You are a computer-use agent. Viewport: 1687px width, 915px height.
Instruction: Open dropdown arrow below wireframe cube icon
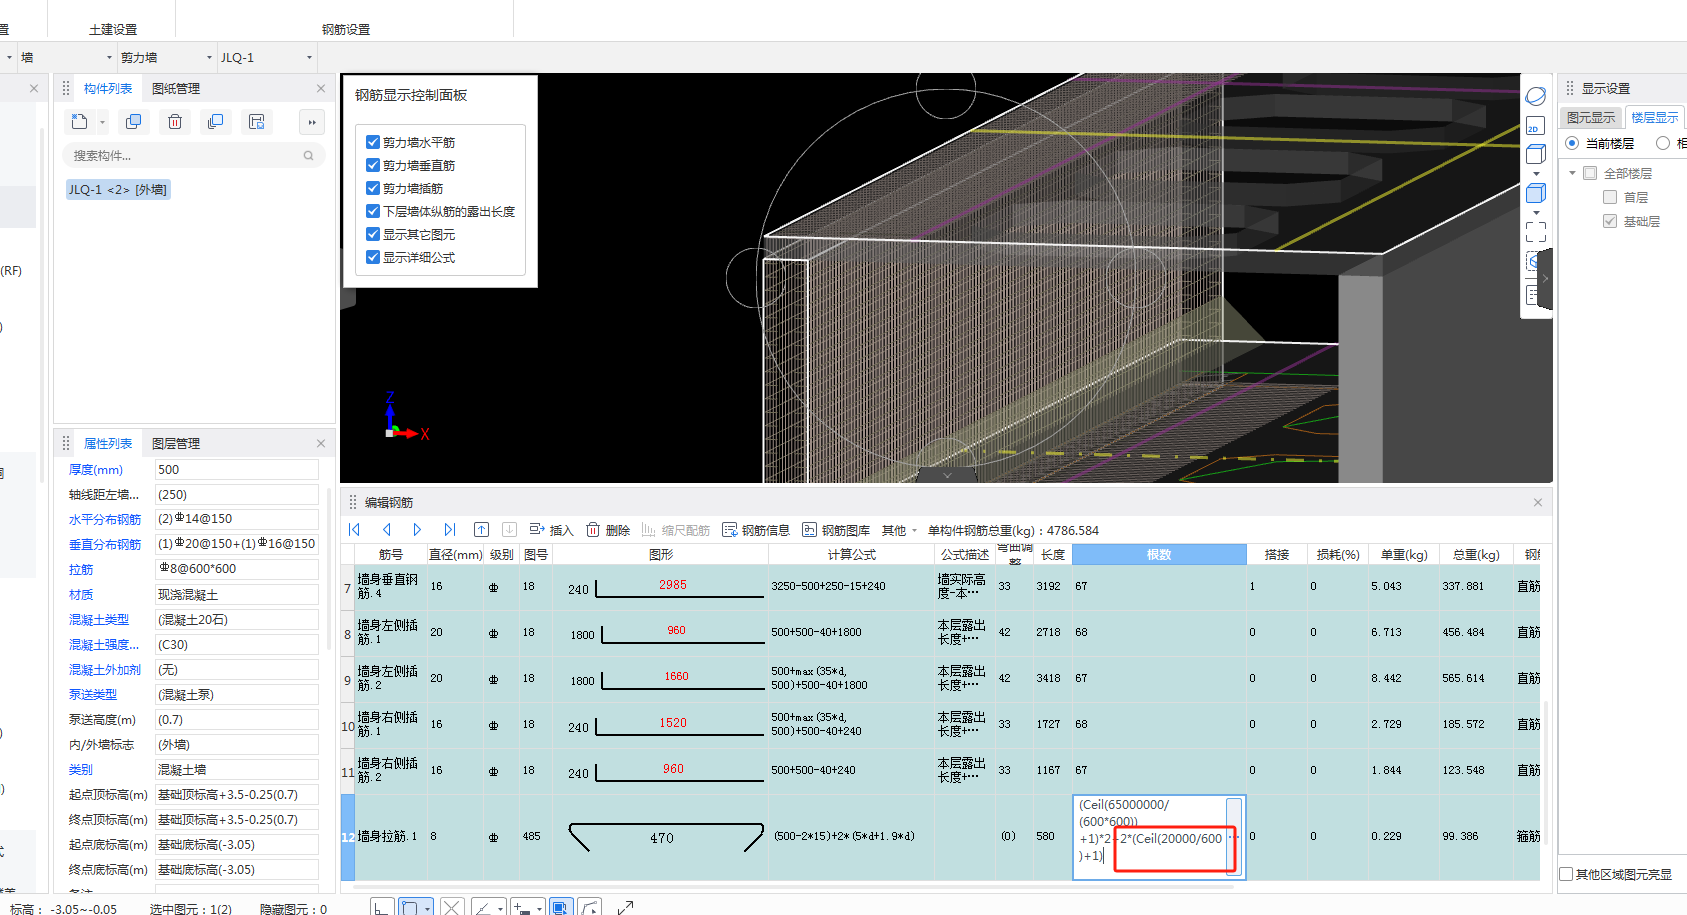click(x=1536, y=174)
